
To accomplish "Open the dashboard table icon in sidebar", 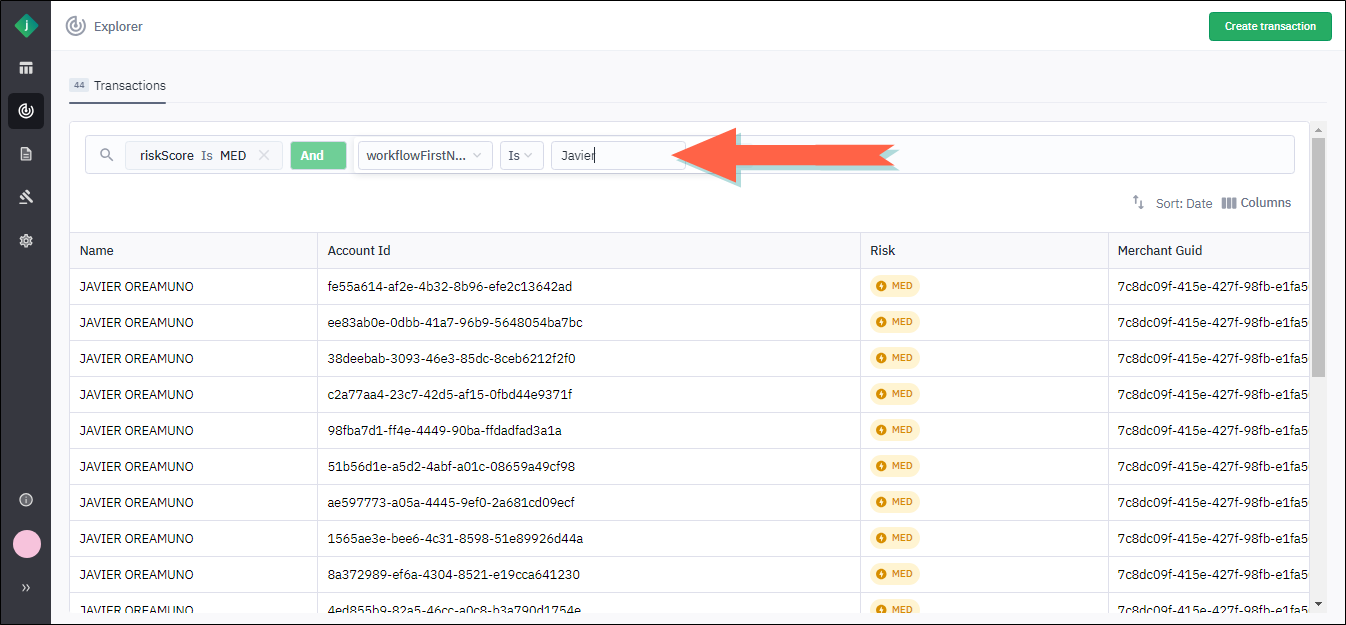I will coord(26,68).
